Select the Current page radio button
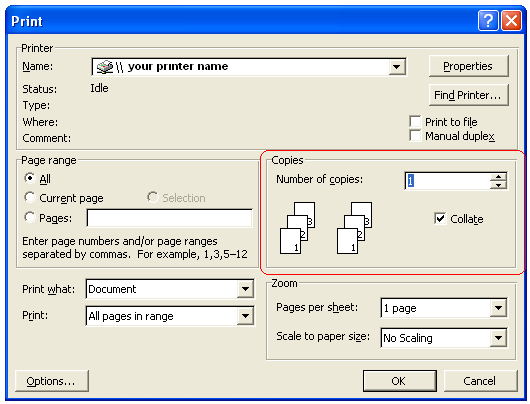This screenshot has height=404, width=530. pyautogui.click(x=30, y=197)
